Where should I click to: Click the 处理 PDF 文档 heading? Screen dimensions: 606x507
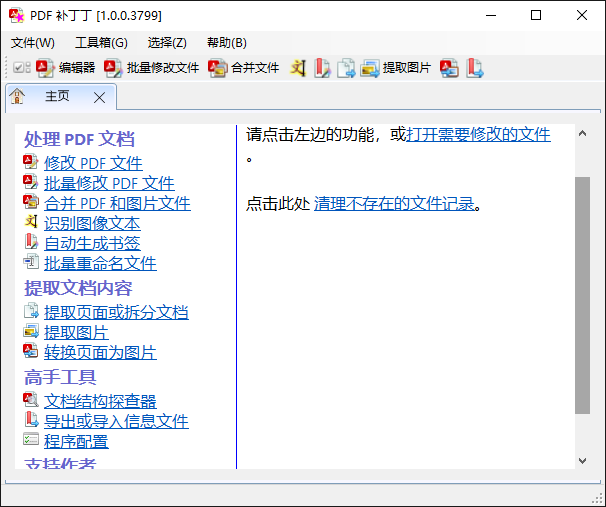pos(79,139)
